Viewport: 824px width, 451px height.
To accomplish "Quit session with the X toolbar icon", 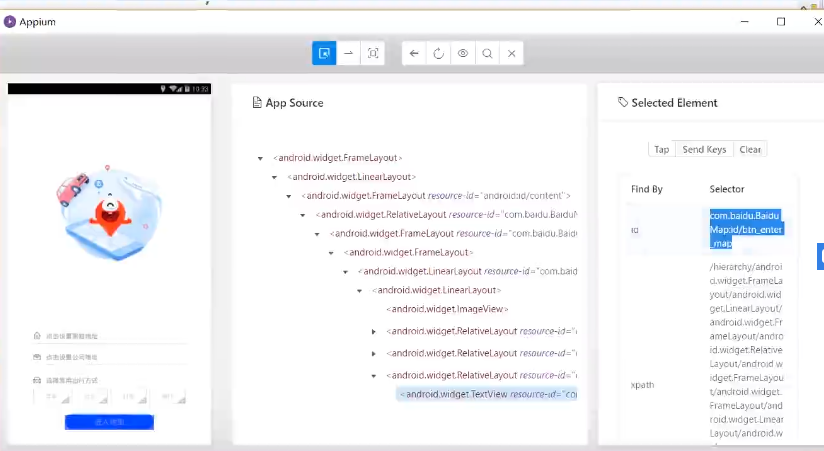I will [511, 53].
